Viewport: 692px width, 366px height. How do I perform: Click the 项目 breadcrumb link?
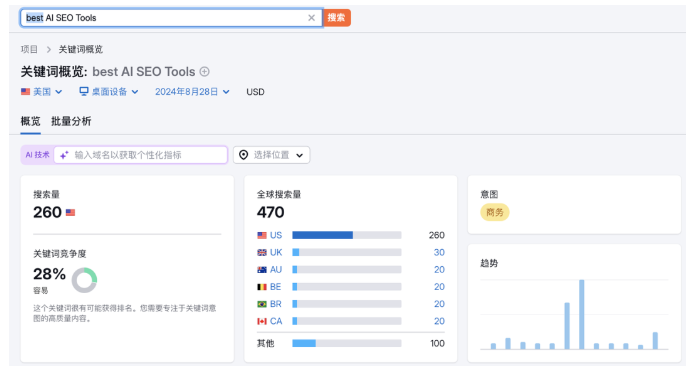(x=29, y=49)
